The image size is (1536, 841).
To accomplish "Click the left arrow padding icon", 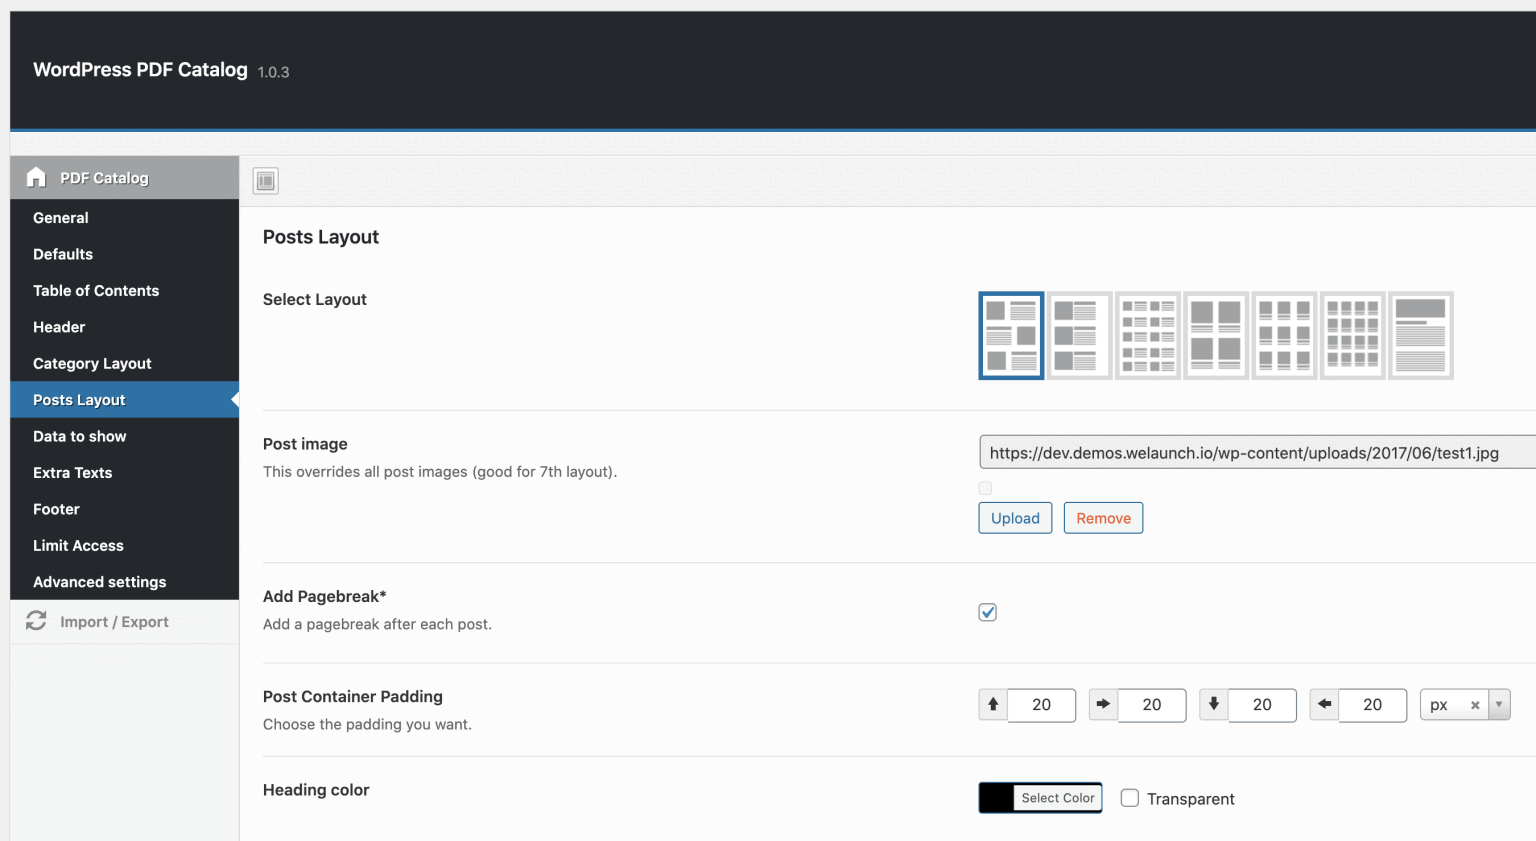I will (1323, 704).
